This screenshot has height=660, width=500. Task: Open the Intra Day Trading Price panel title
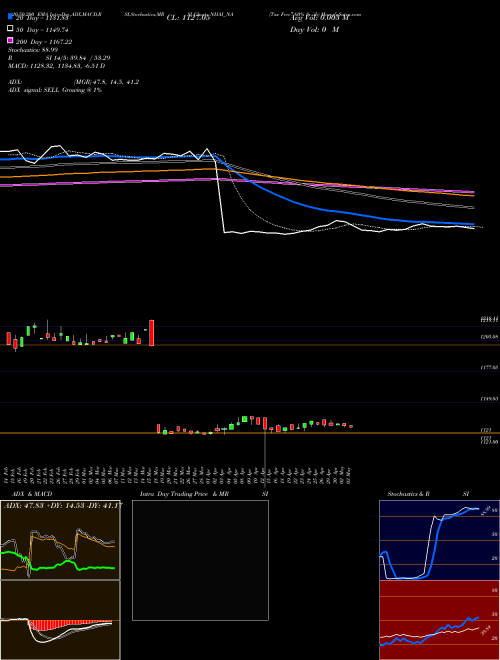[x=204, y=494]
